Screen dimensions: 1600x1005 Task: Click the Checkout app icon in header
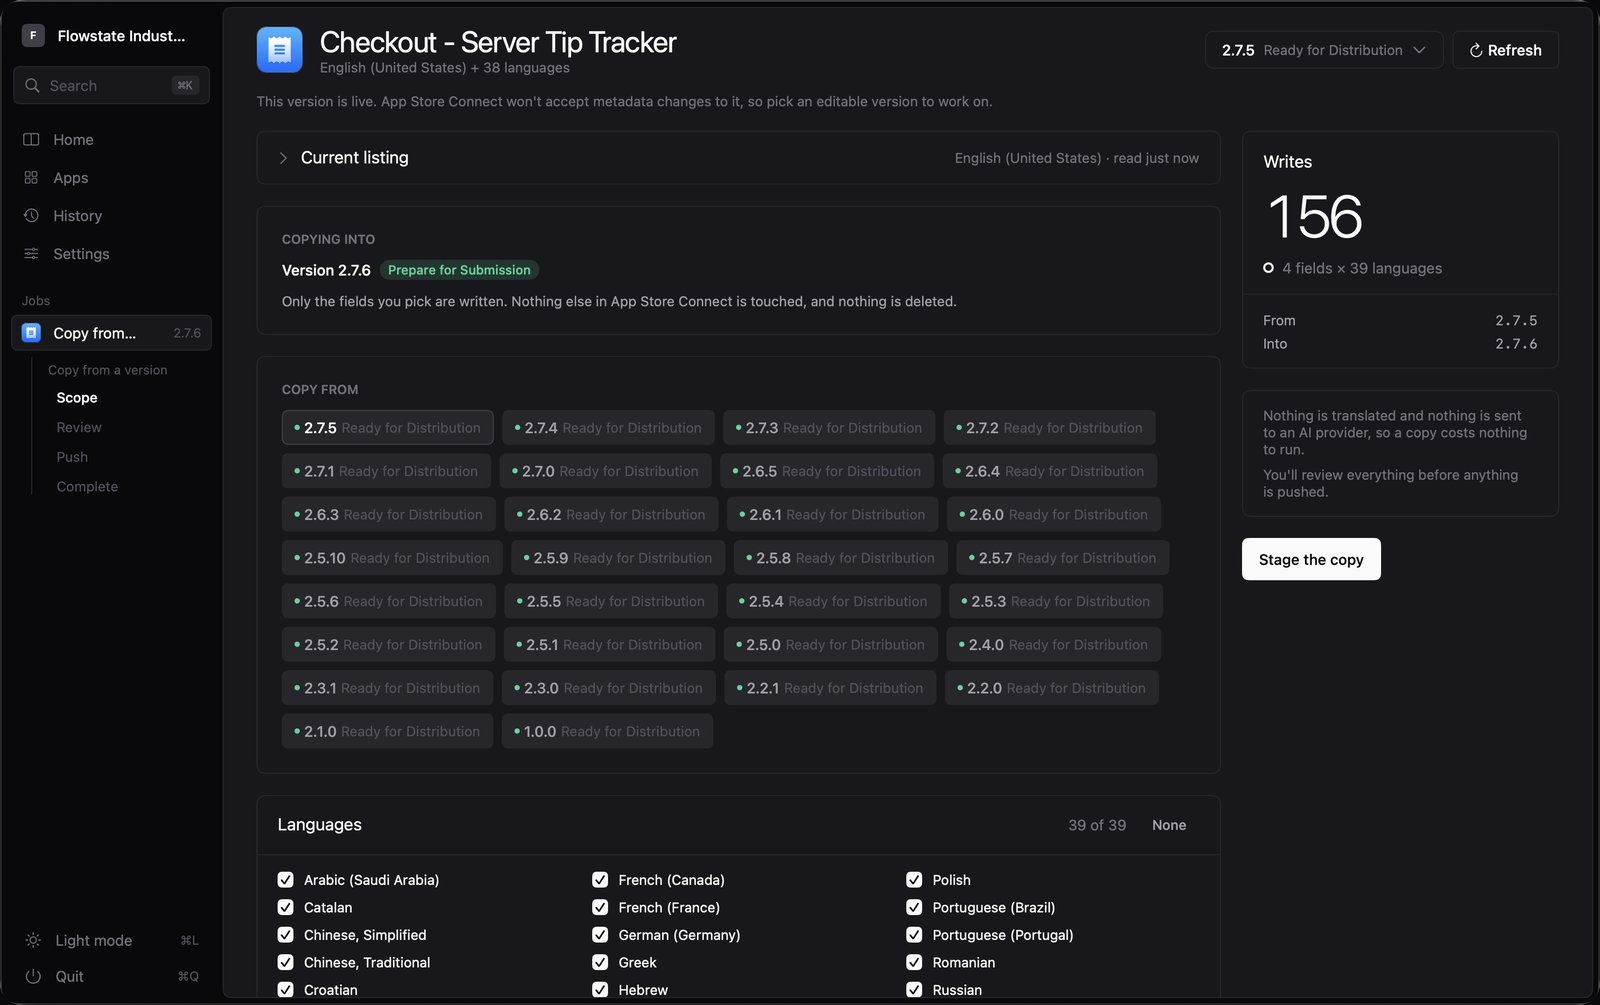point(280,50)
